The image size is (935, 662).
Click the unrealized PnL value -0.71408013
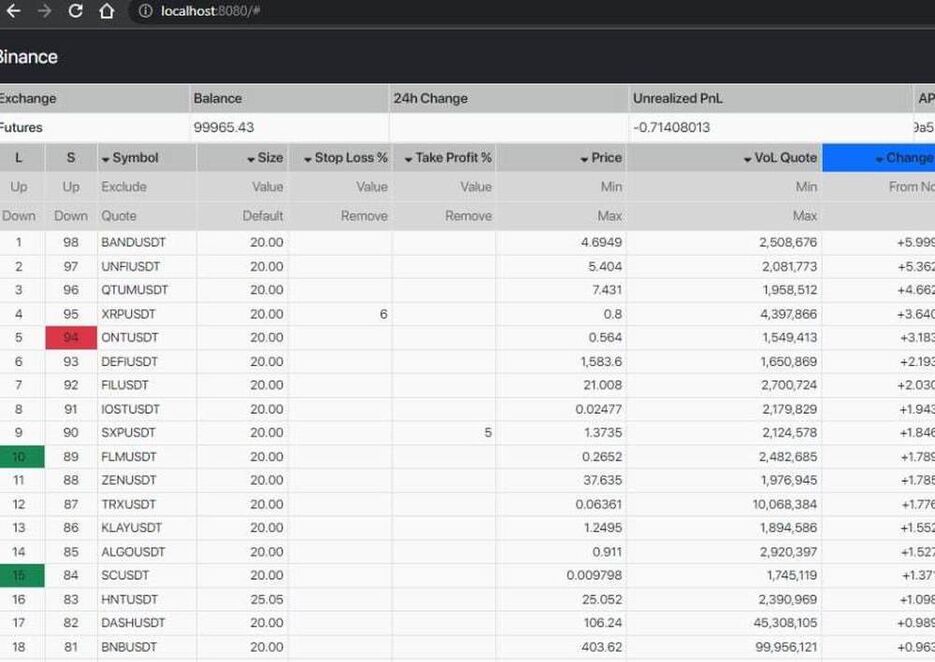coord(671,128)
